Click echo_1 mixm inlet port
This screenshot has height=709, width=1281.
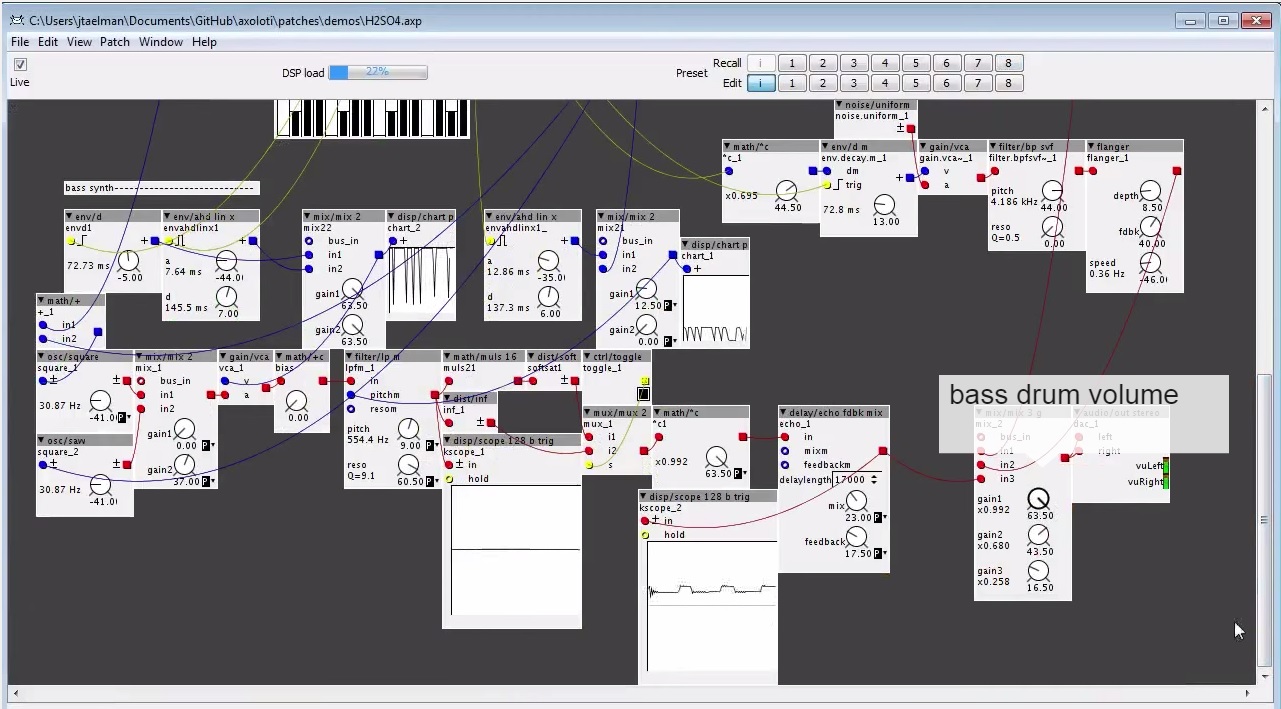tap(785, 451)
